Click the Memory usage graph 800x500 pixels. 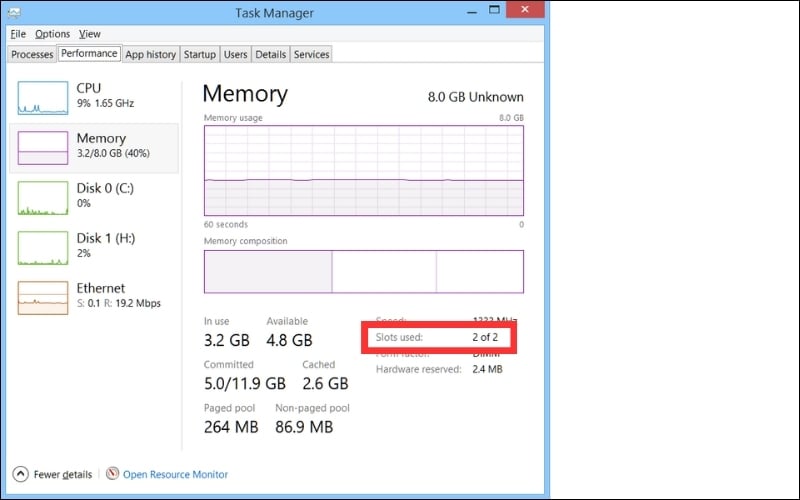(x=364, y=170)
